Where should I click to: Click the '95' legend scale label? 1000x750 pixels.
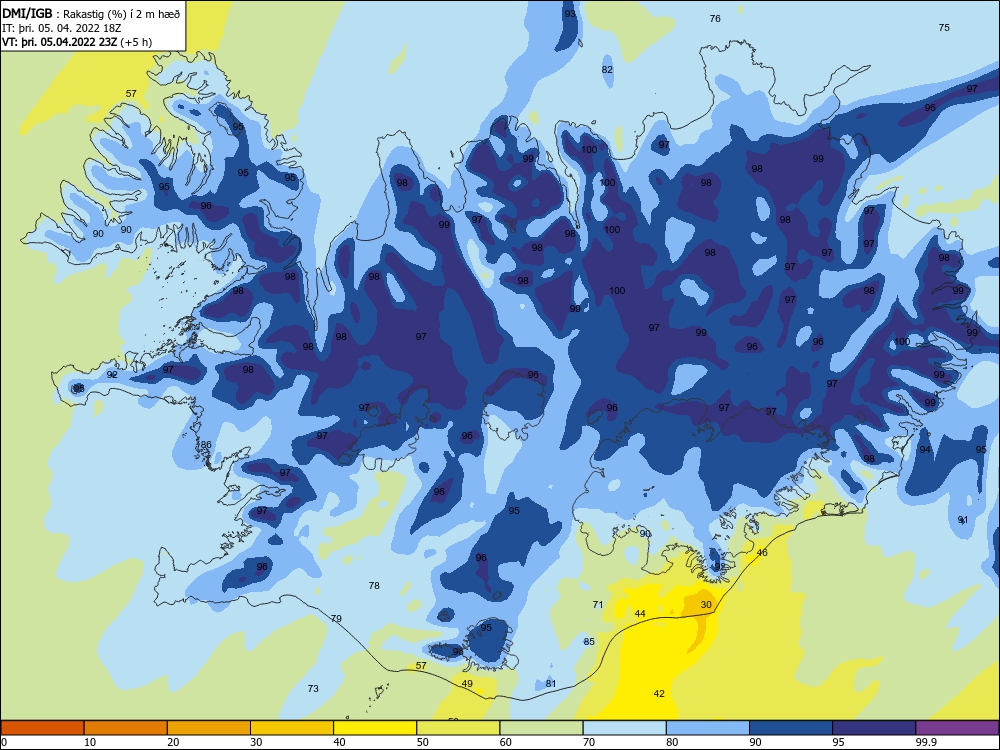coord(838,742)
